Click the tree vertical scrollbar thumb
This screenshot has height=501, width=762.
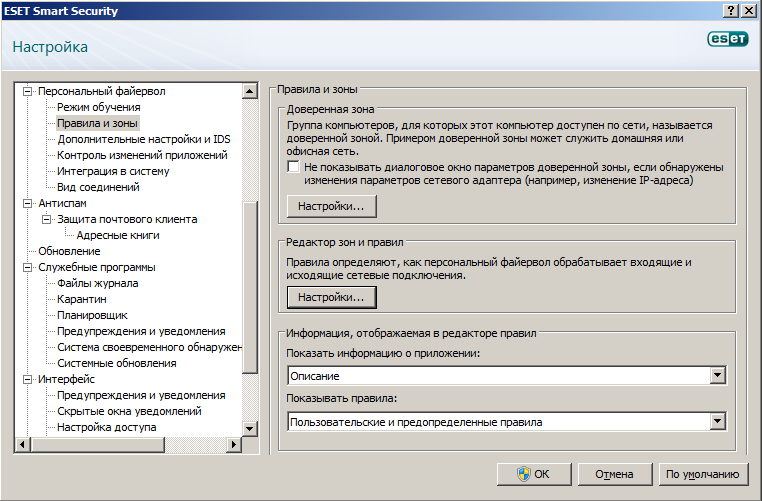(250, 287)
